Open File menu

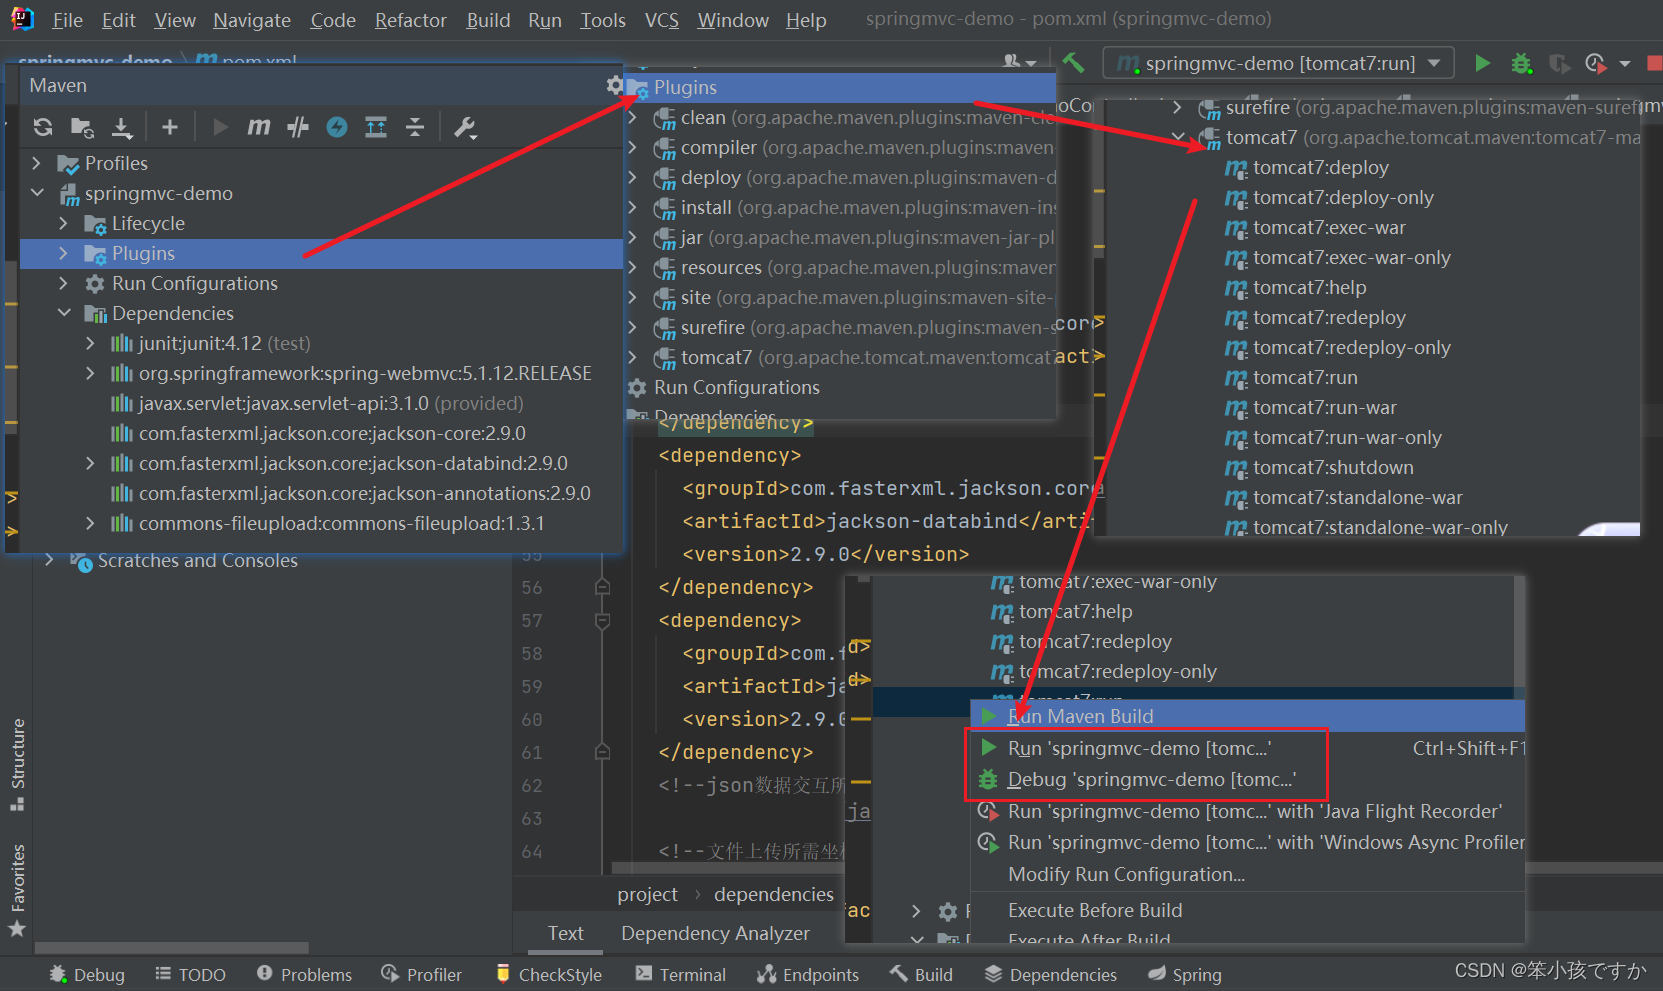[x=68, y=20]
